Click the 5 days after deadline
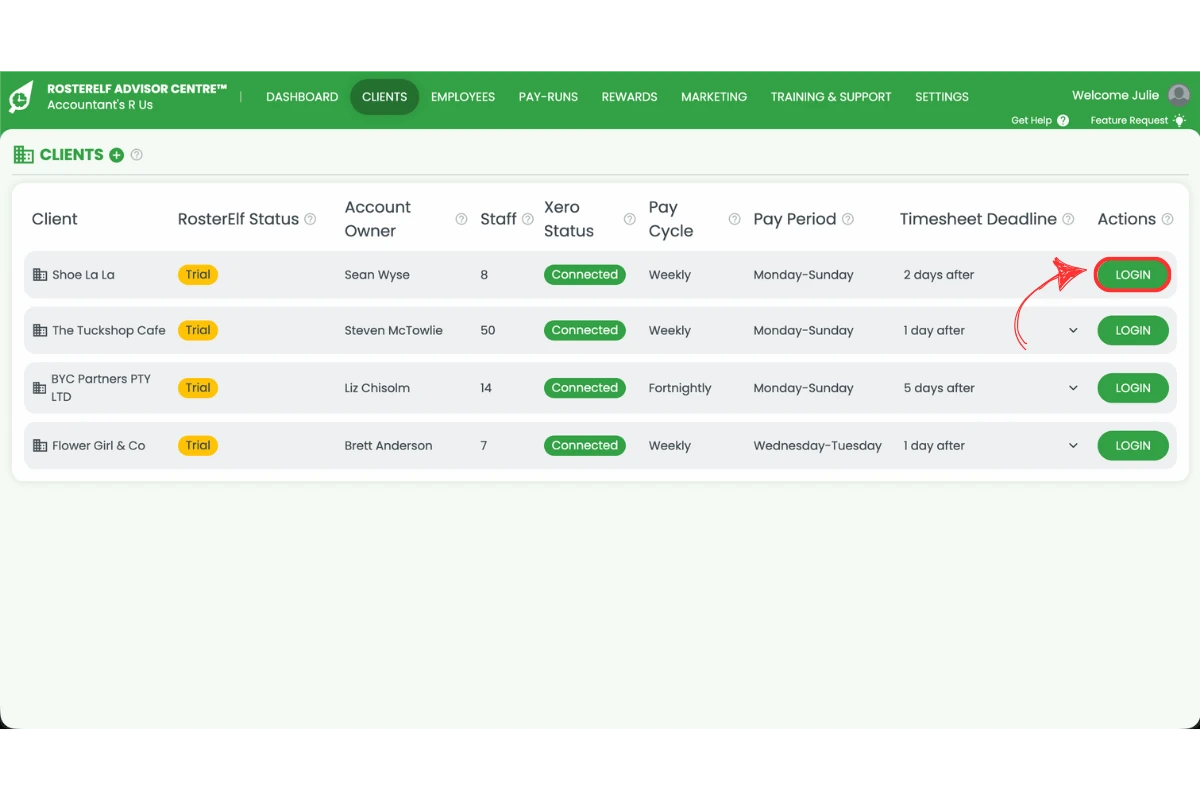The width and height of the screenshot is (1200, 800). coord(939,388)
